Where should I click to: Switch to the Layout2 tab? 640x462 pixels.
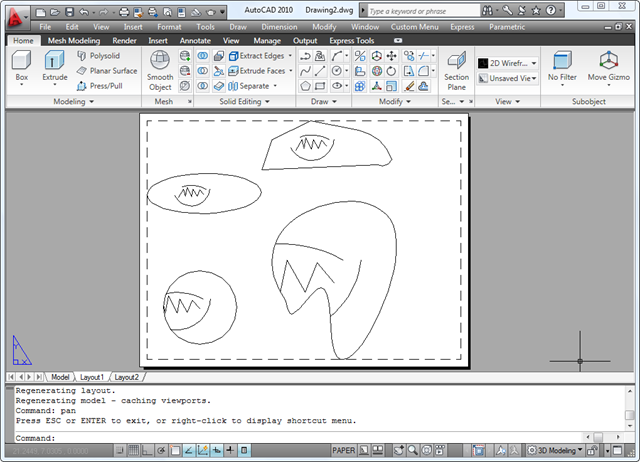pyautogui.click(x=125, y=377)
